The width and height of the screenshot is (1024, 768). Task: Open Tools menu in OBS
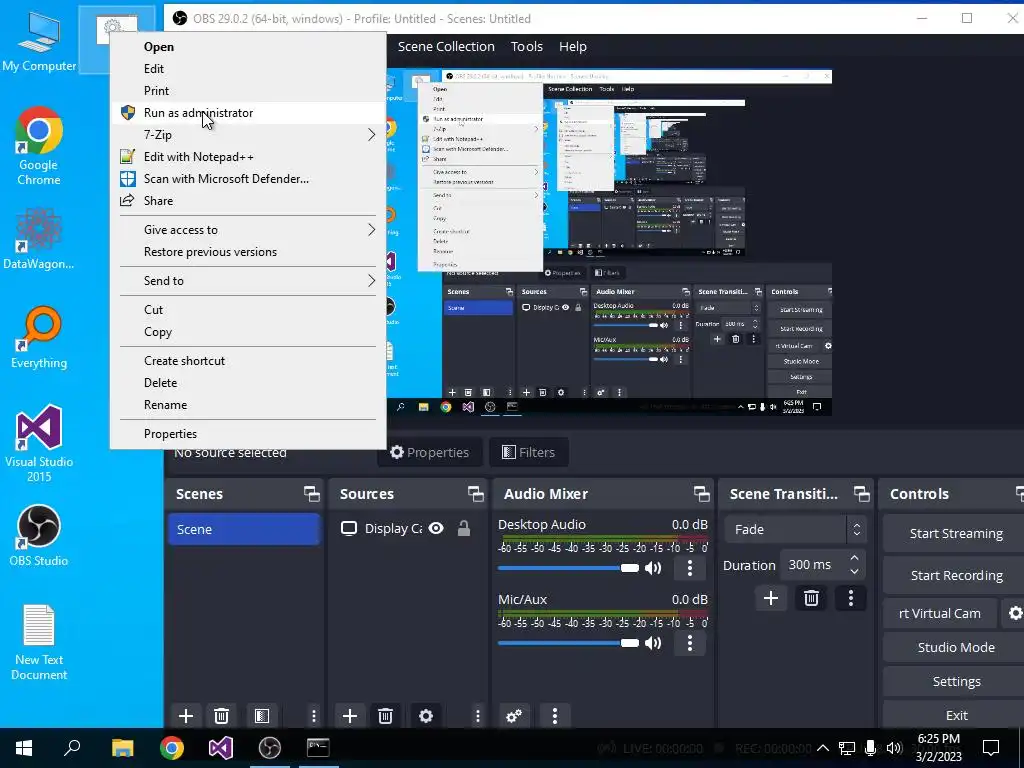[526, 46]
